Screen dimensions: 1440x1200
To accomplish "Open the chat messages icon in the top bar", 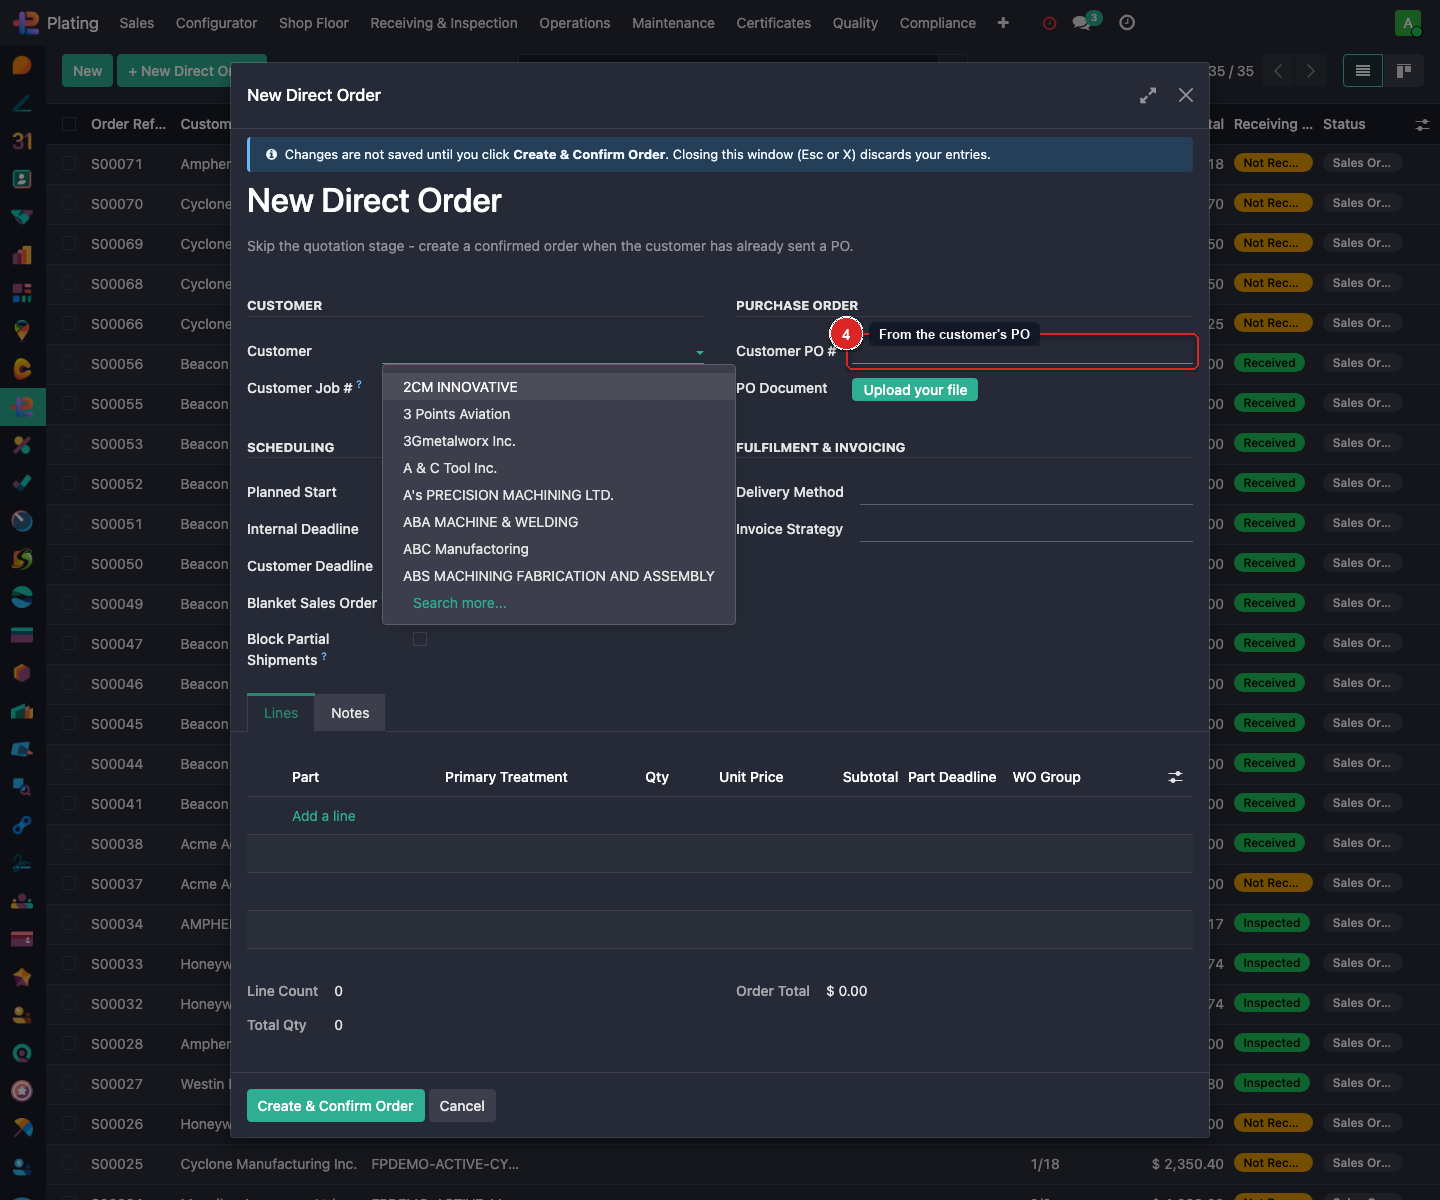I will (1081, 23).
